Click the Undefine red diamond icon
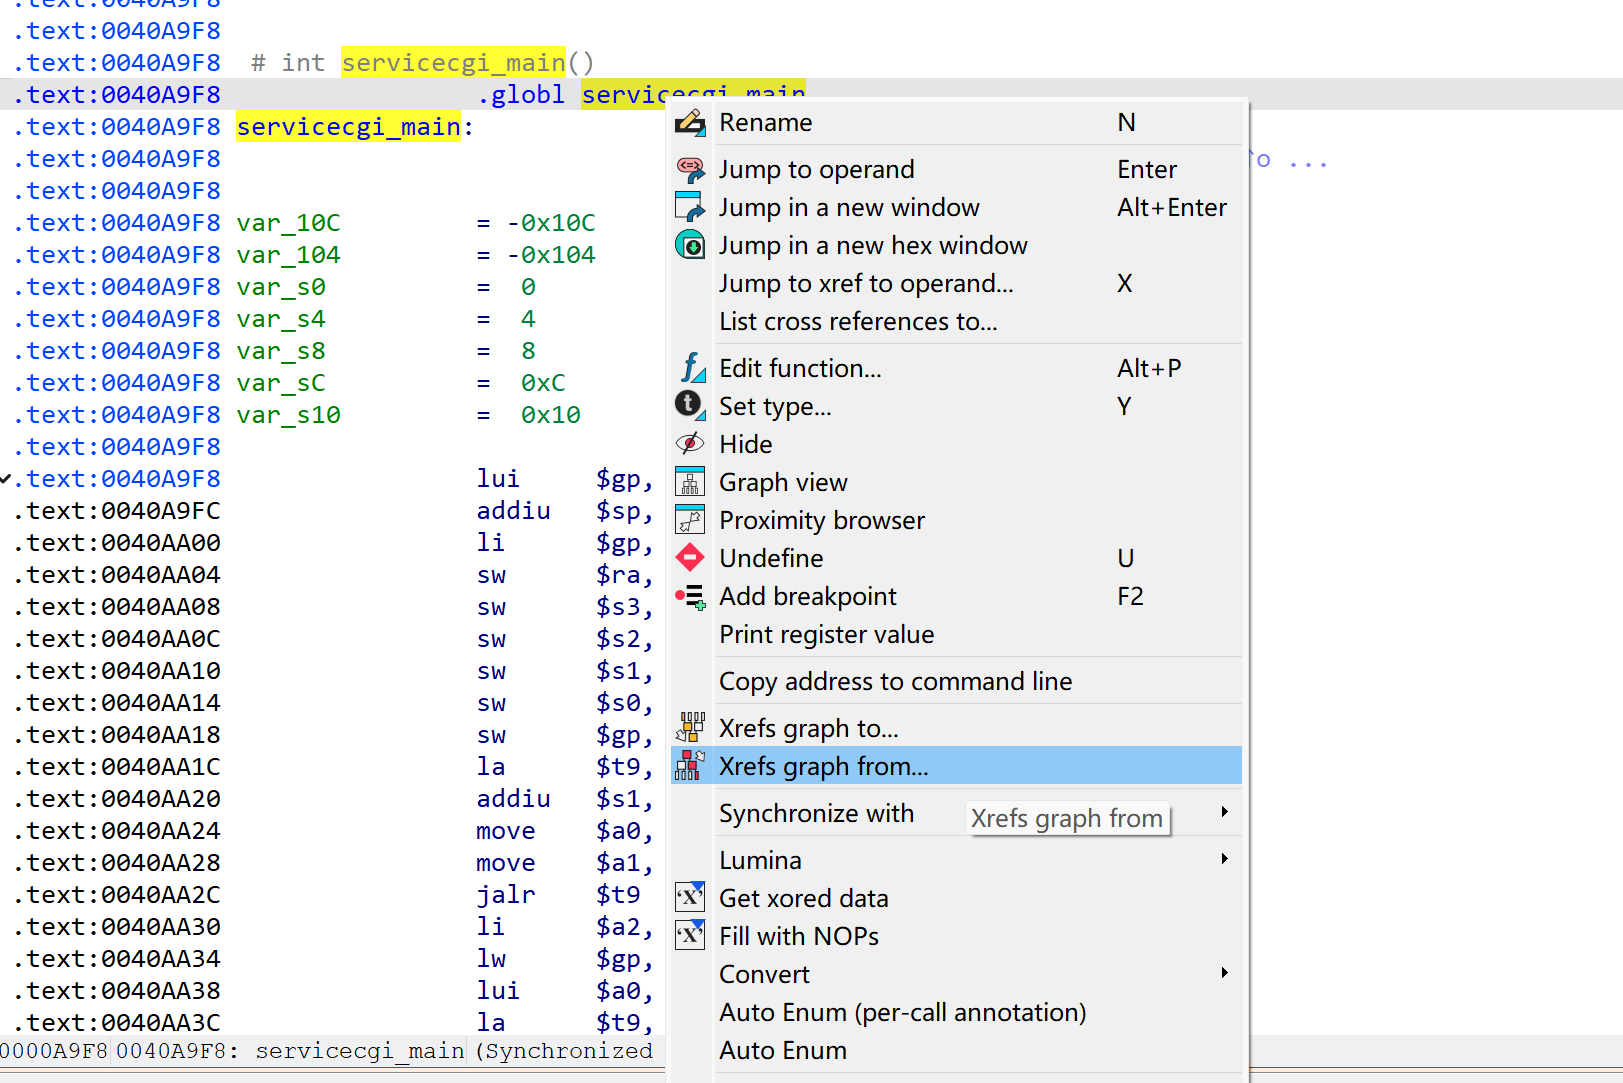This screenshot has width=1623, height=1083. click(690, 558)
